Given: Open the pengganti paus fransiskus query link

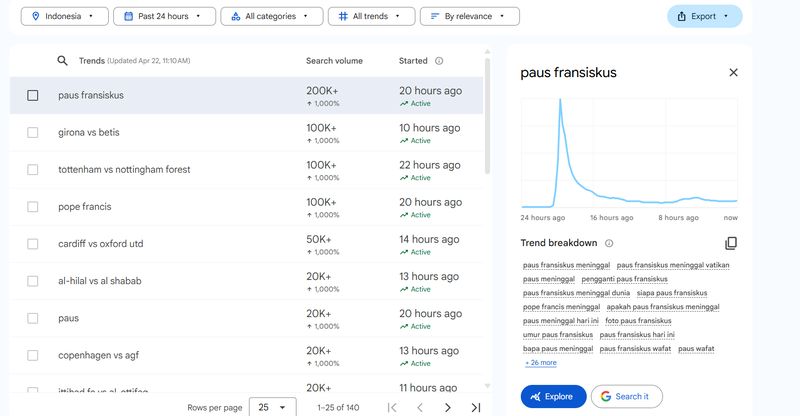Looking at the screenshot, I should click(x=624, y=279).
